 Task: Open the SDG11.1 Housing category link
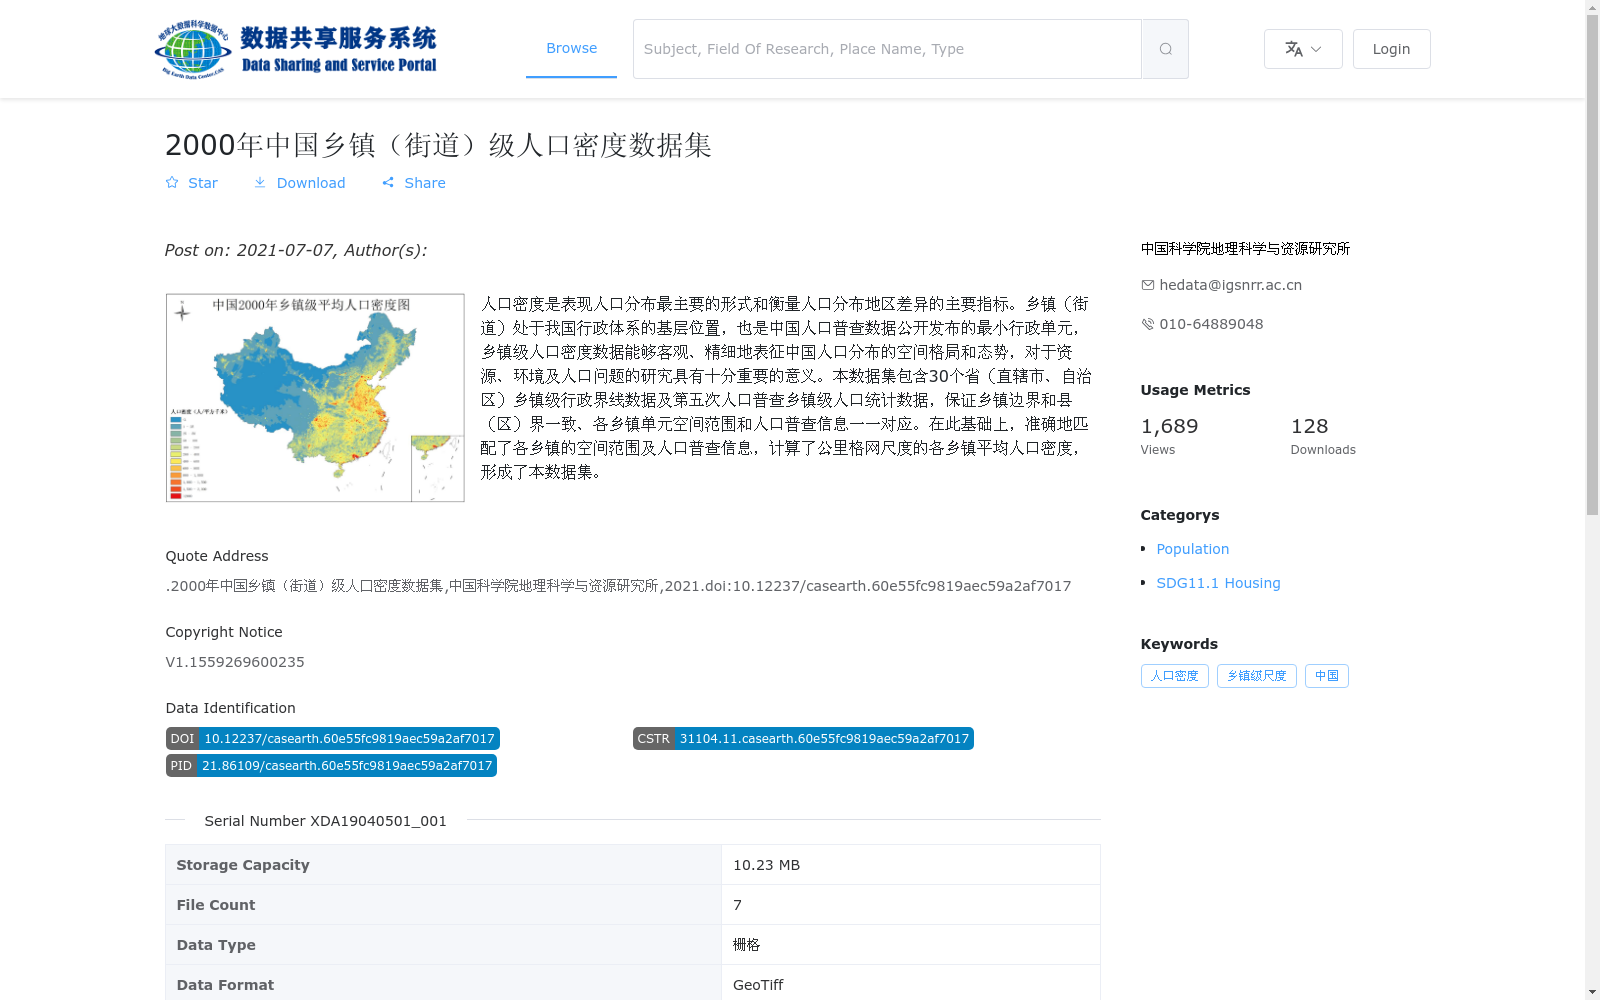pos(1218,582)
